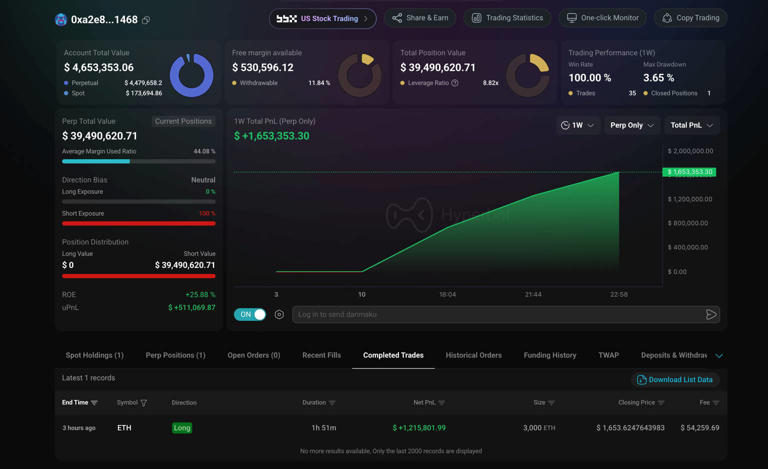Focus the danmaku message input
768x469 pixels.
pyautogui.click(x=499, y=314)
